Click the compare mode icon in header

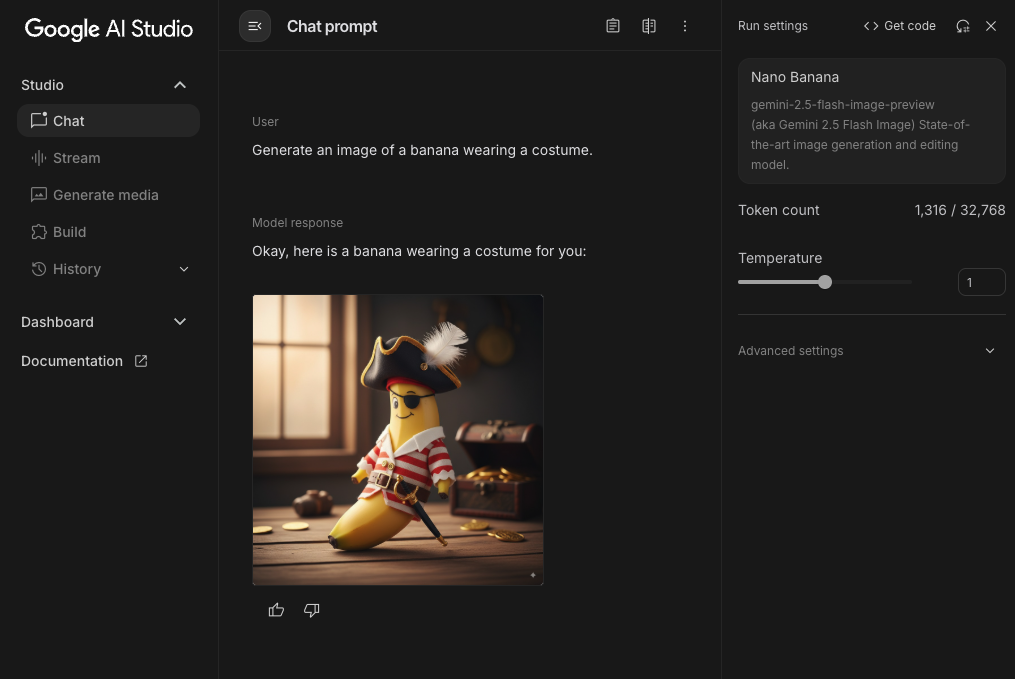[649, 26]
